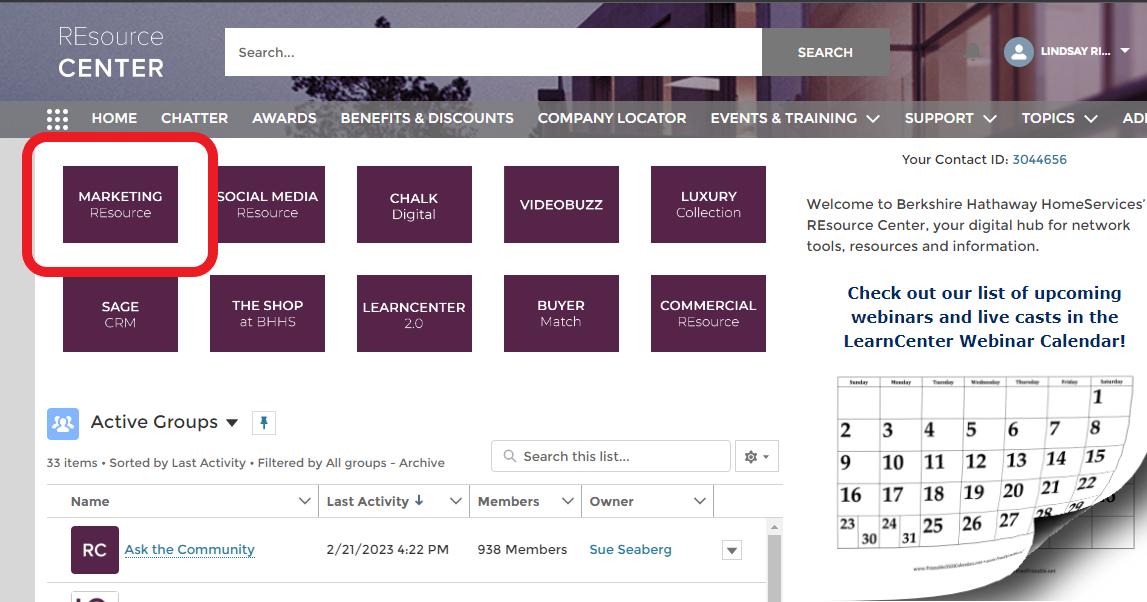Viewport: 1147px width, 602px height.
Task: Sort by the Owner column header
Action: tap(612, 501)
